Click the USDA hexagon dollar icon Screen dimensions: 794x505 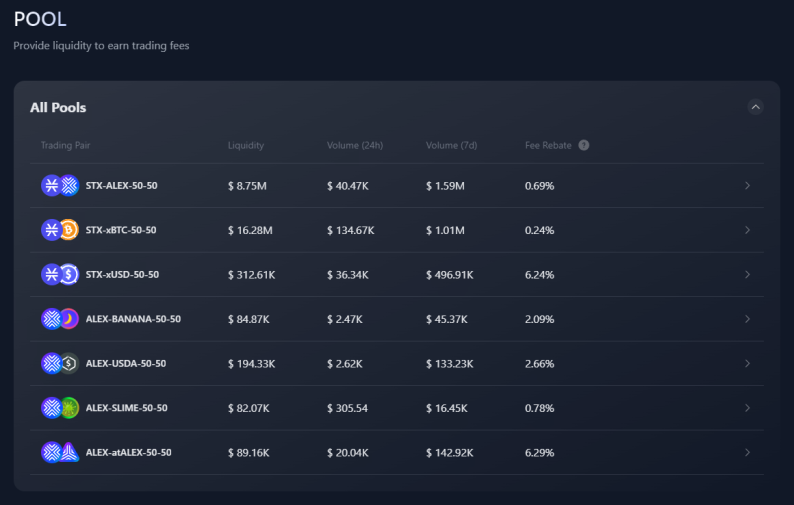tap(69, 363)
